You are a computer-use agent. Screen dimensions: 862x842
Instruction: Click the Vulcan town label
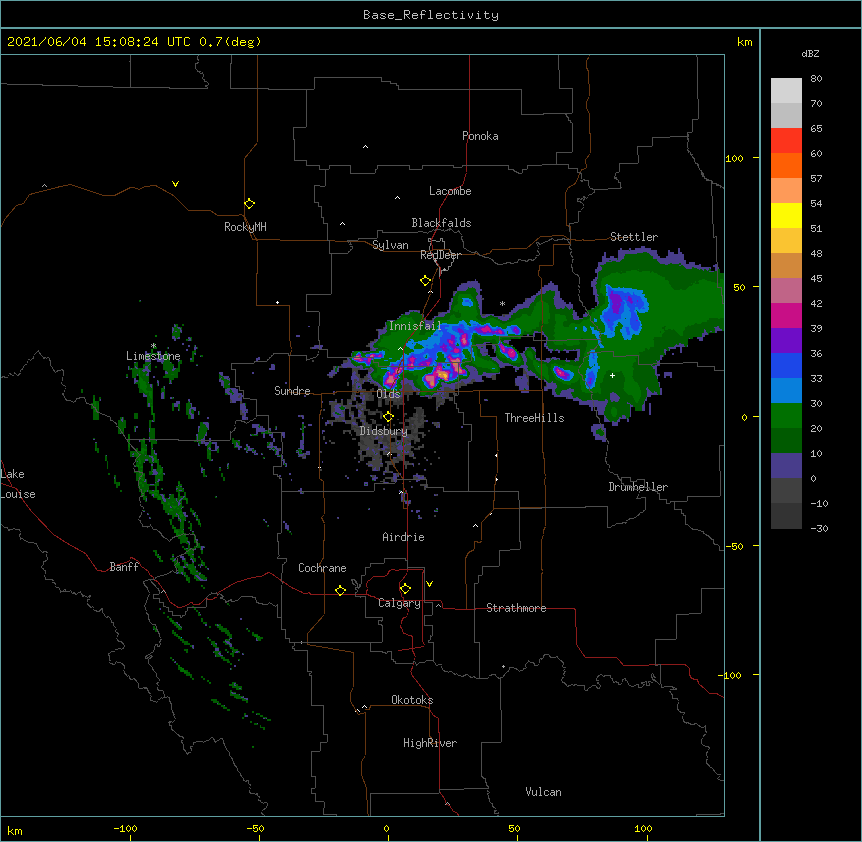pos(543,792)
